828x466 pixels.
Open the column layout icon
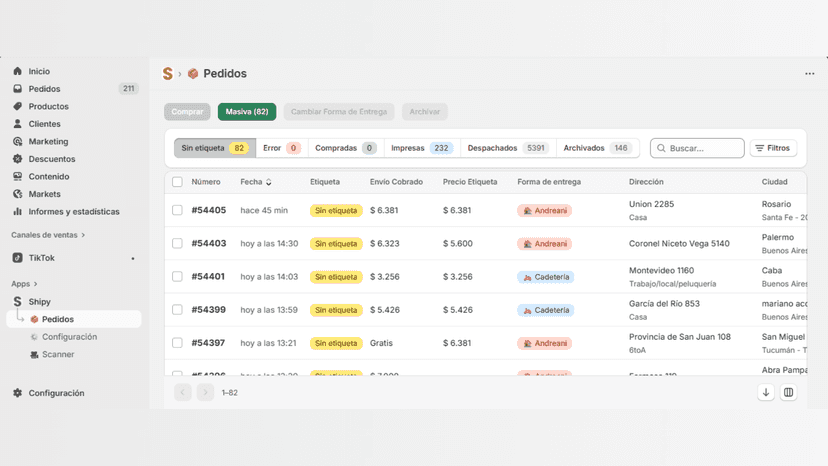point(788,393)
